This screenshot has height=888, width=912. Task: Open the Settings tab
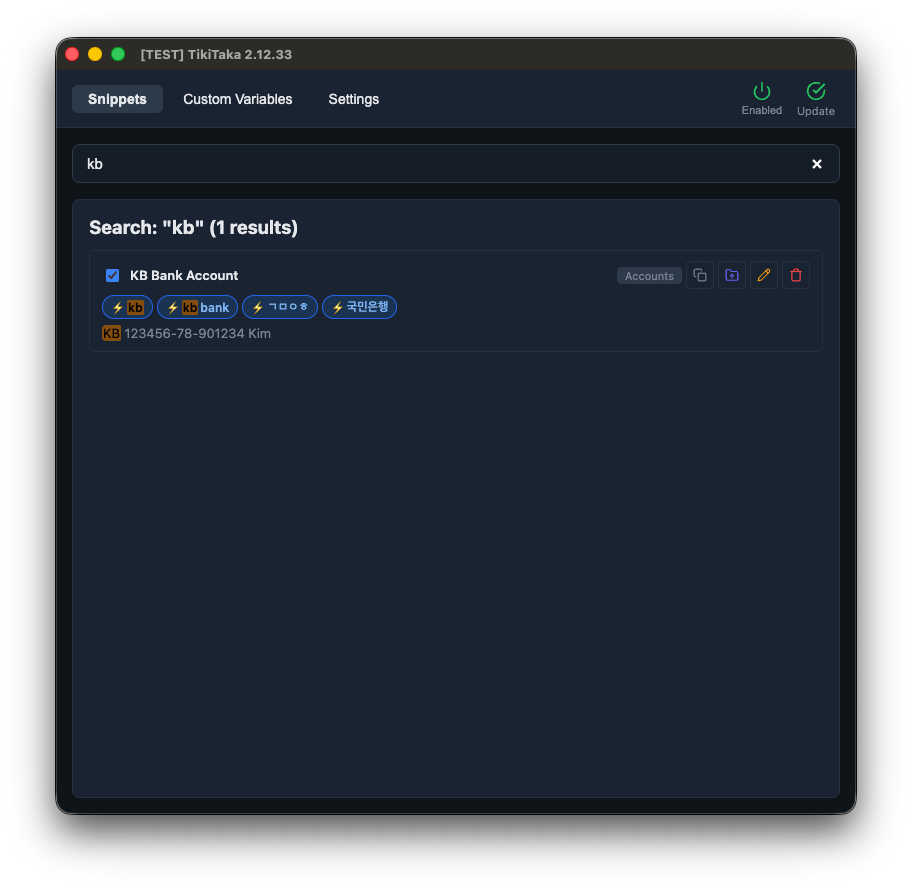(x=353, y=99)
